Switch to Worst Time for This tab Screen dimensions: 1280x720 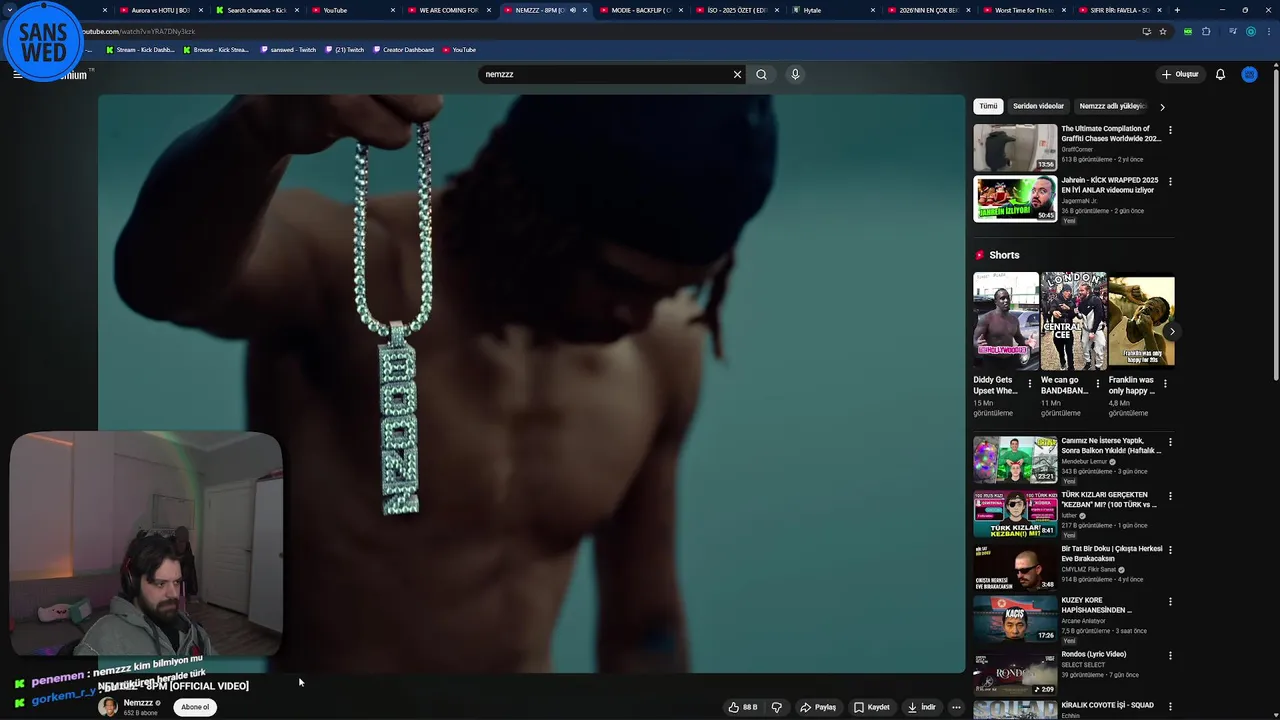1024,10
